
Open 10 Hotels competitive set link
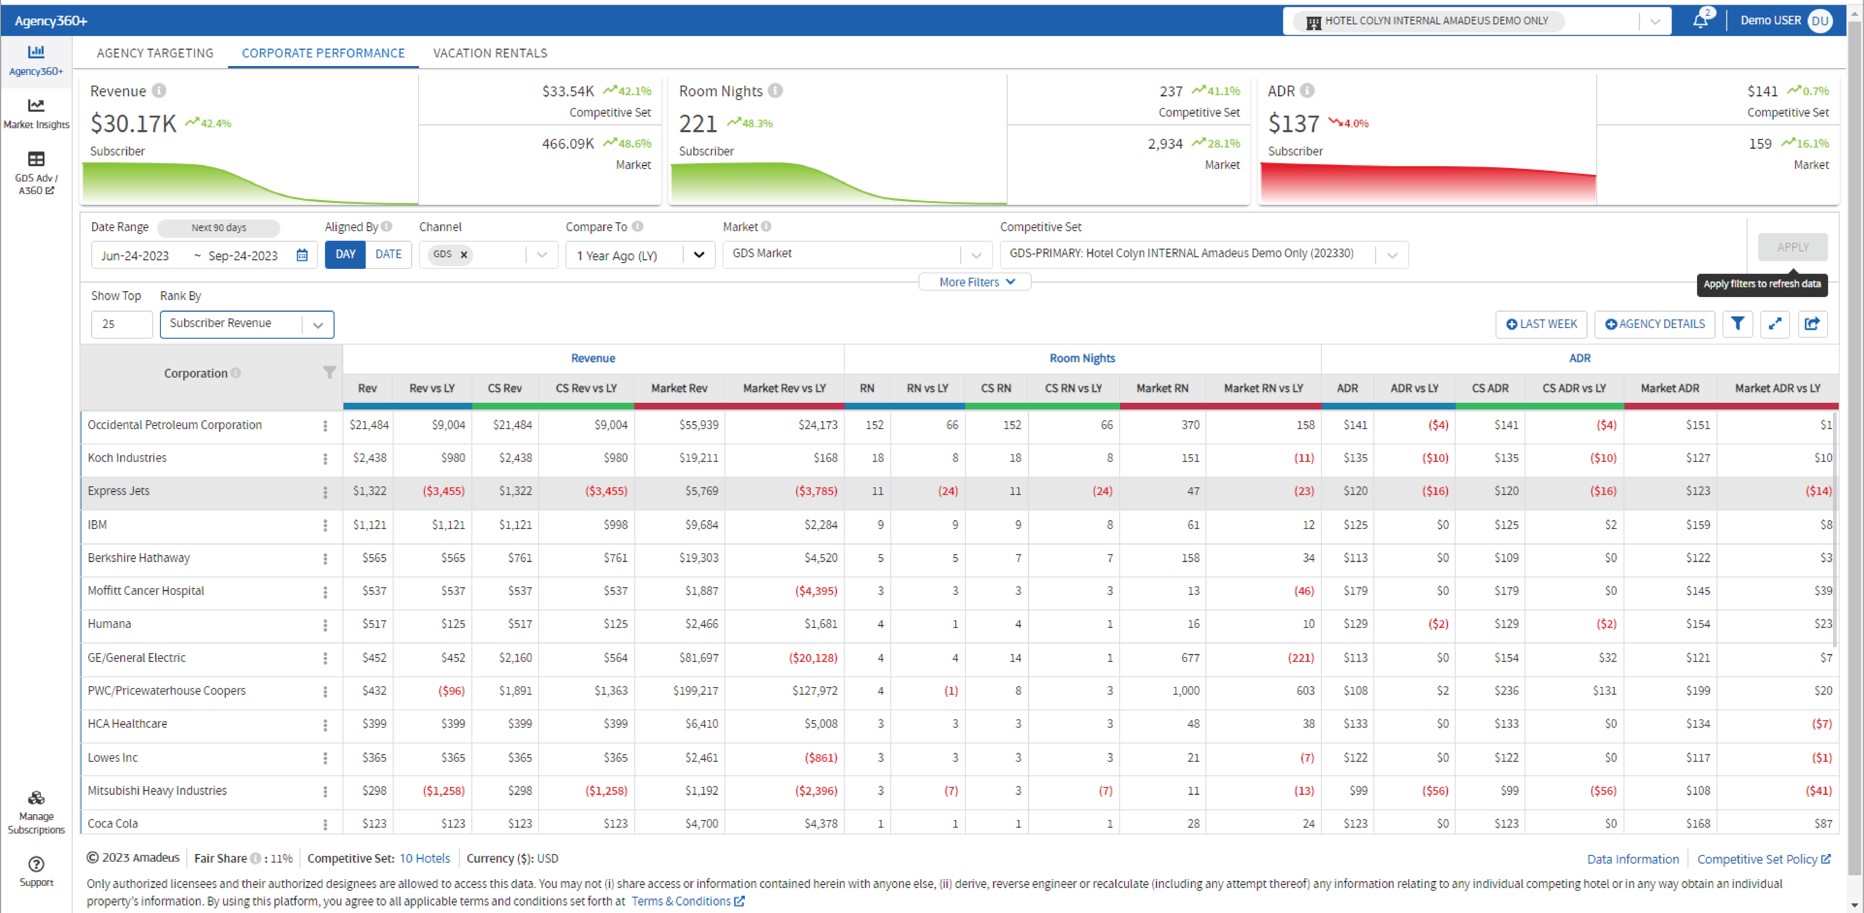pyautogui.click(x=425, y=858)
